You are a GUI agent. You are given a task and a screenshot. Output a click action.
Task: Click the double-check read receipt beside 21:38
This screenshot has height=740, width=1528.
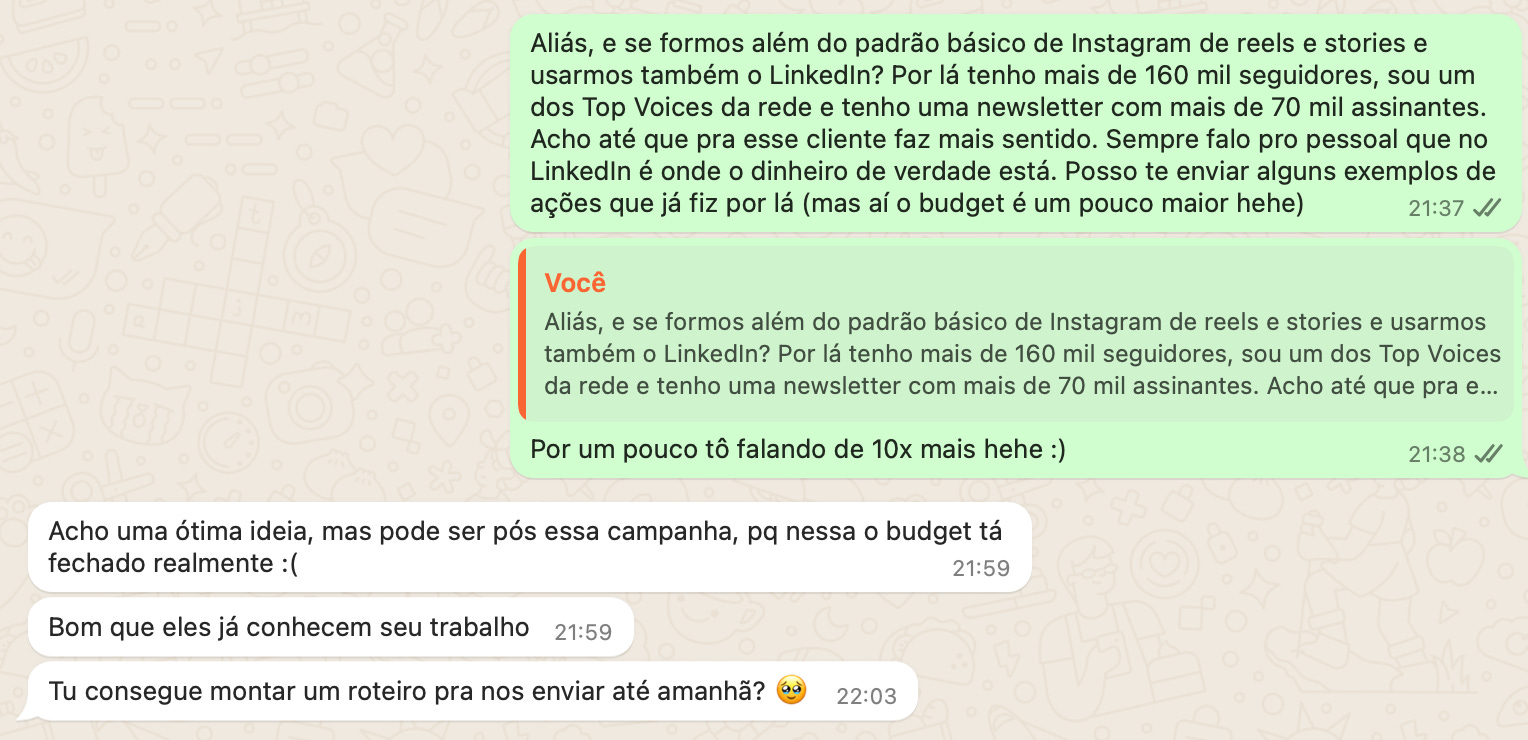coord(1488,454)
